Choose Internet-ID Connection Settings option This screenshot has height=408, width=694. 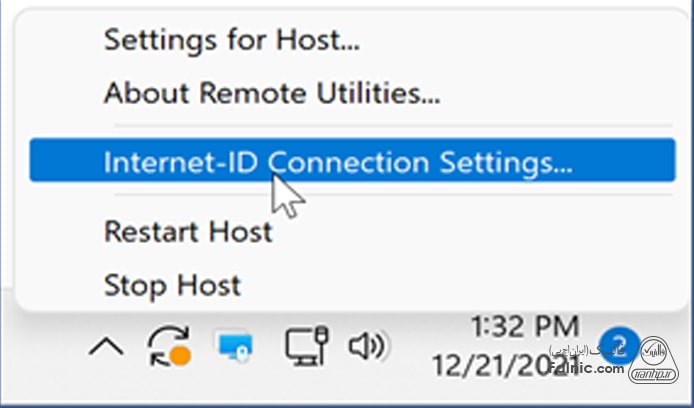pos(338,160)
